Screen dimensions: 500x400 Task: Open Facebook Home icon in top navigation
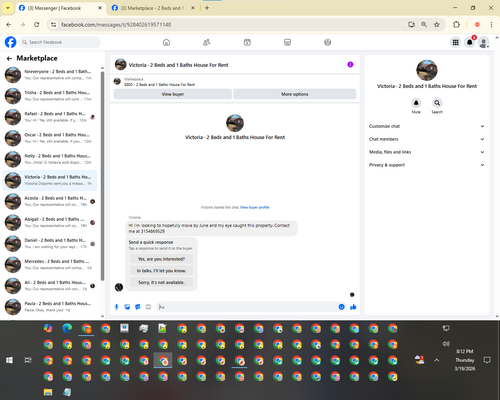click(166, 42)
